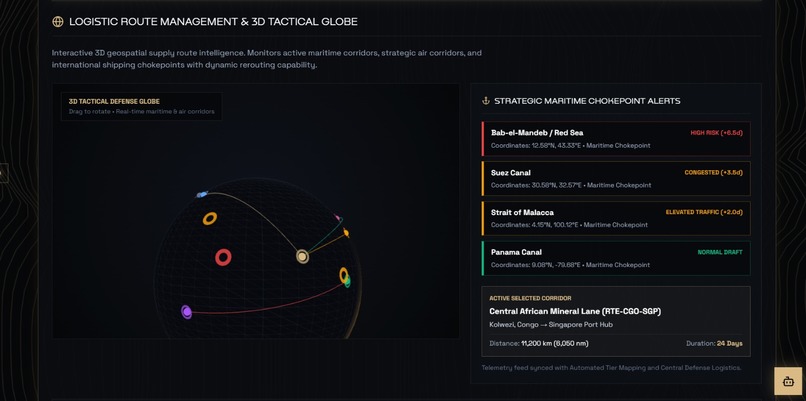Click the Active Selected Corridor card
This screenshot has width=806, height=401.
(x=616, y=321)
